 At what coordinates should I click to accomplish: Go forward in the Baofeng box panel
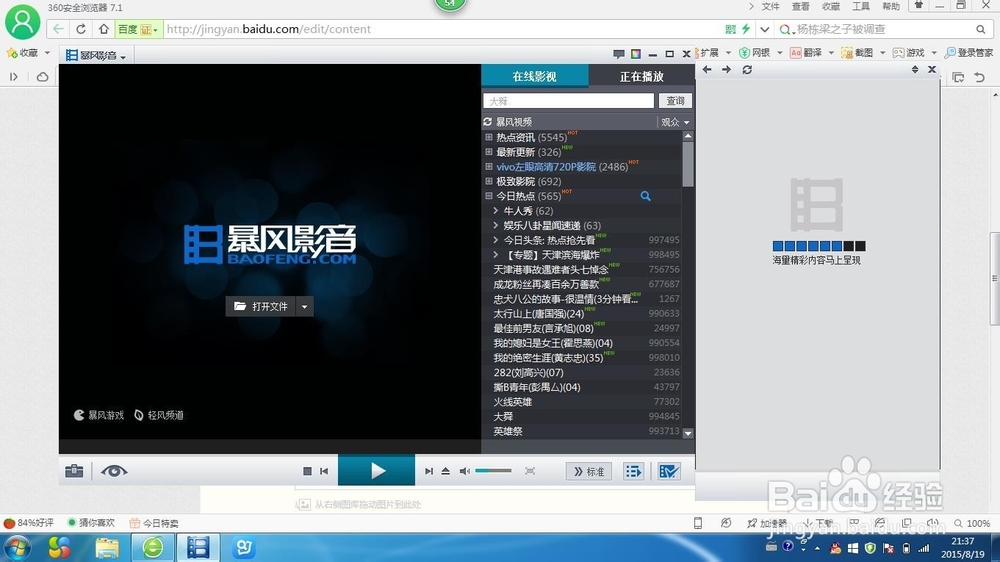point(726,70)
